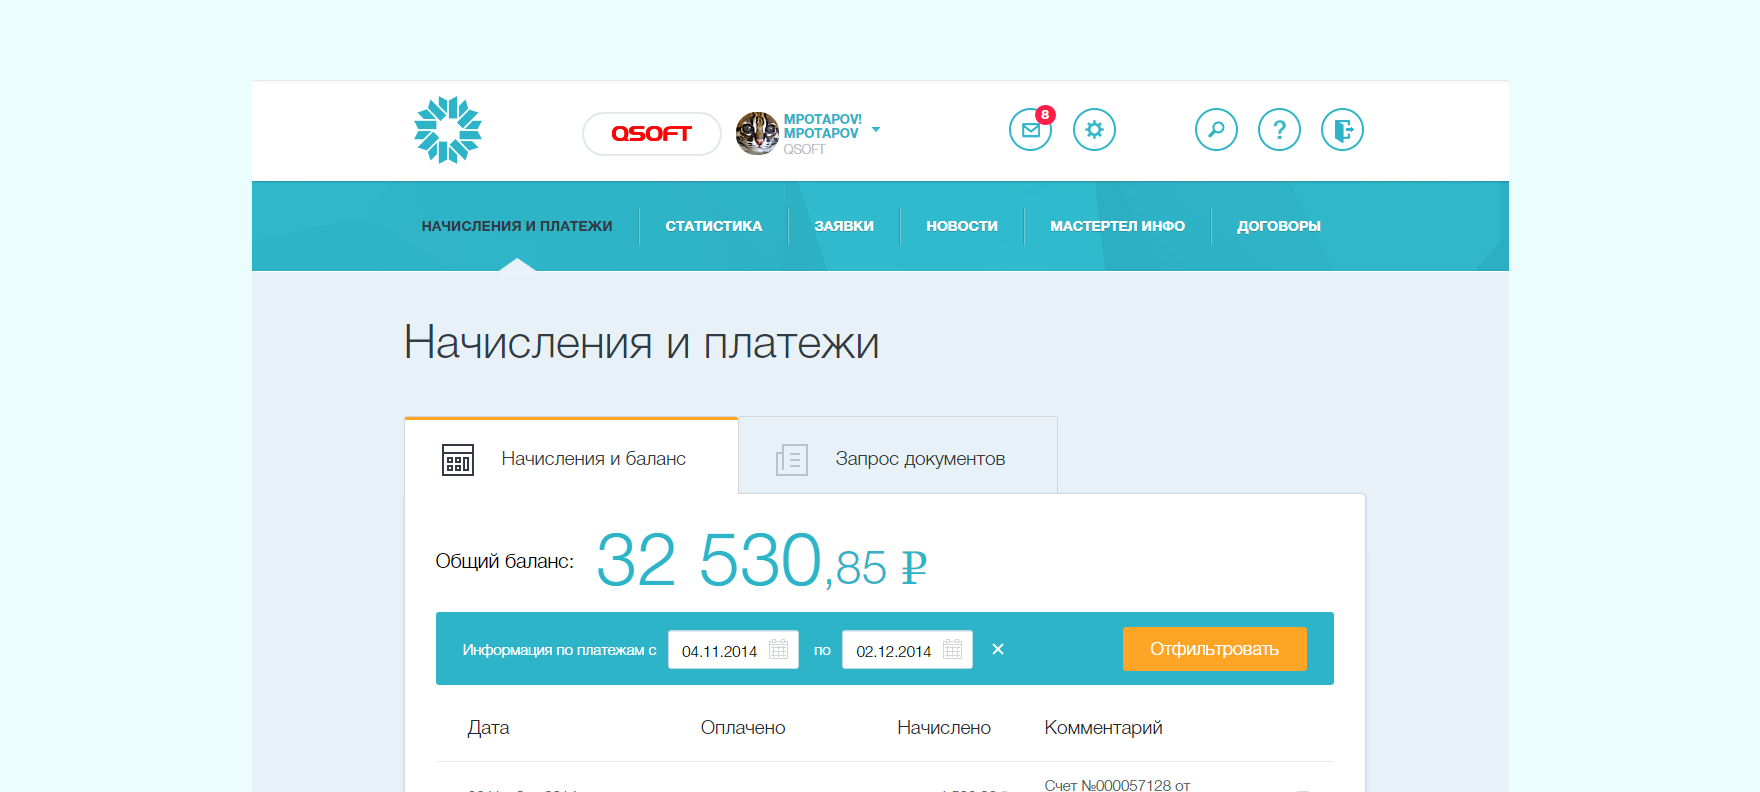Open the Начисления и платежи menu item
1760x792 pixels.
pyautogui.click(x=517, y=226)
